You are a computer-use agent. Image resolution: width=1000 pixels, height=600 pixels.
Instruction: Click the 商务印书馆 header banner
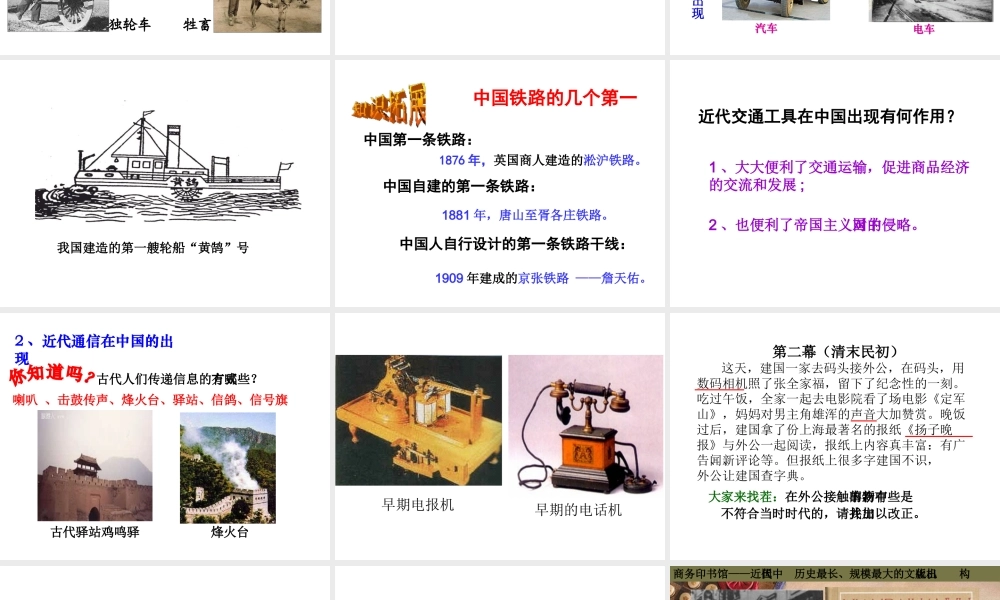(835, 573)
